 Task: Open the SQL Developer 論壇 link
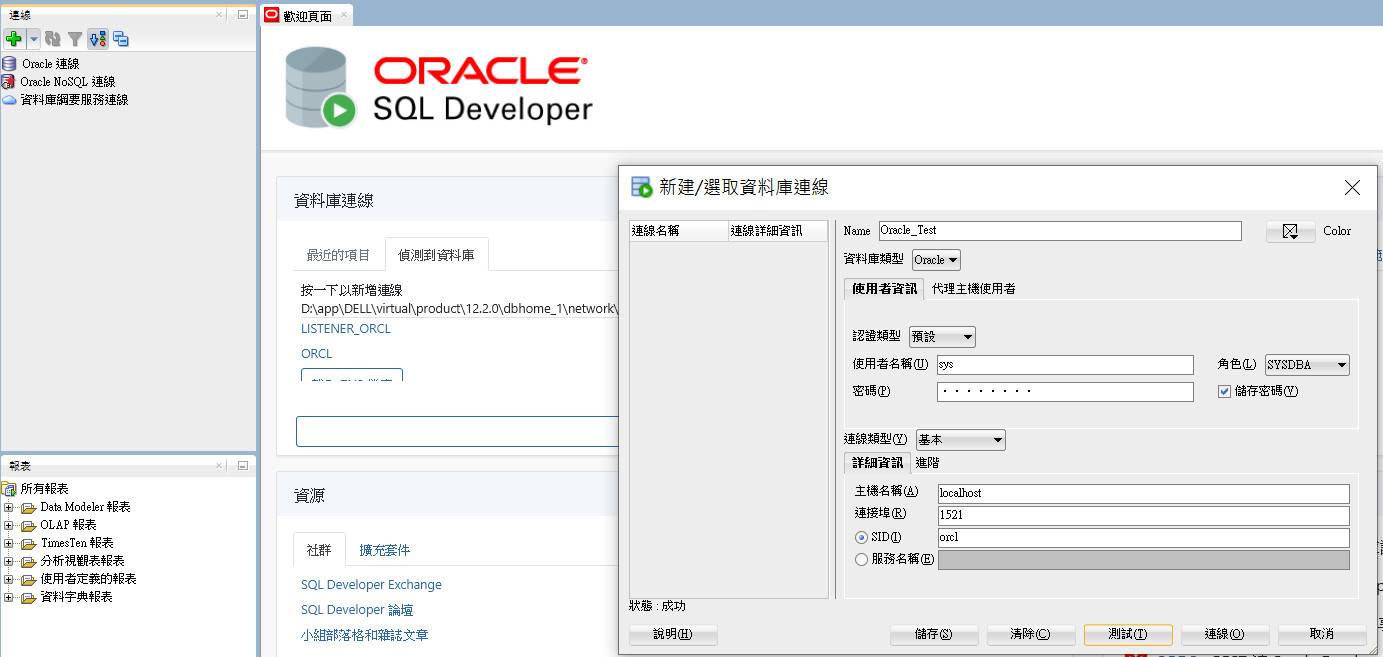click(357, 610)
